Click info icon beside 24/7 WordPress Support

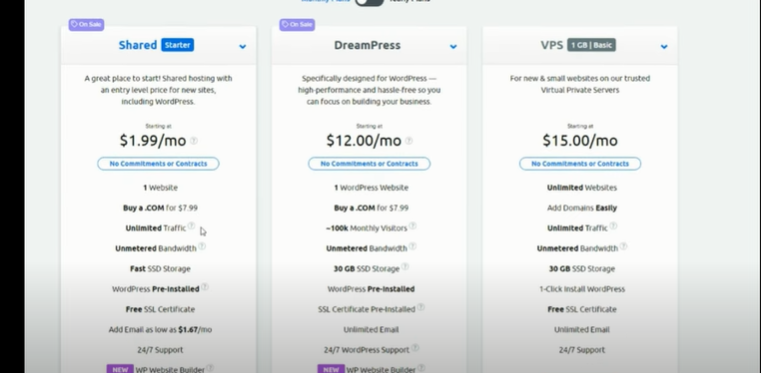pos(415,348)
